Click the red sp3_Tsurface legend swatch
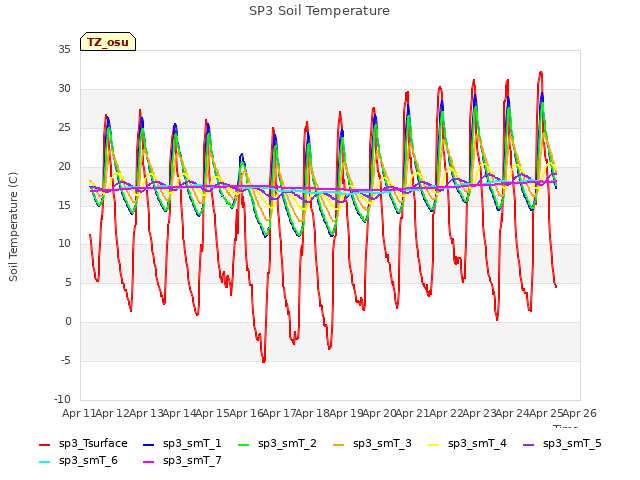 coord(44,444)
